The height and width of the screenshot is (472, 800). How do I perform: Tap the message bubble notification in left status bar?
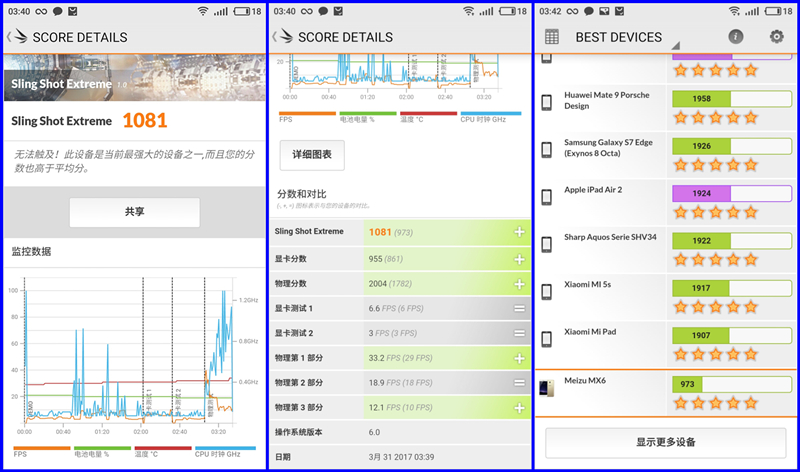58,11
